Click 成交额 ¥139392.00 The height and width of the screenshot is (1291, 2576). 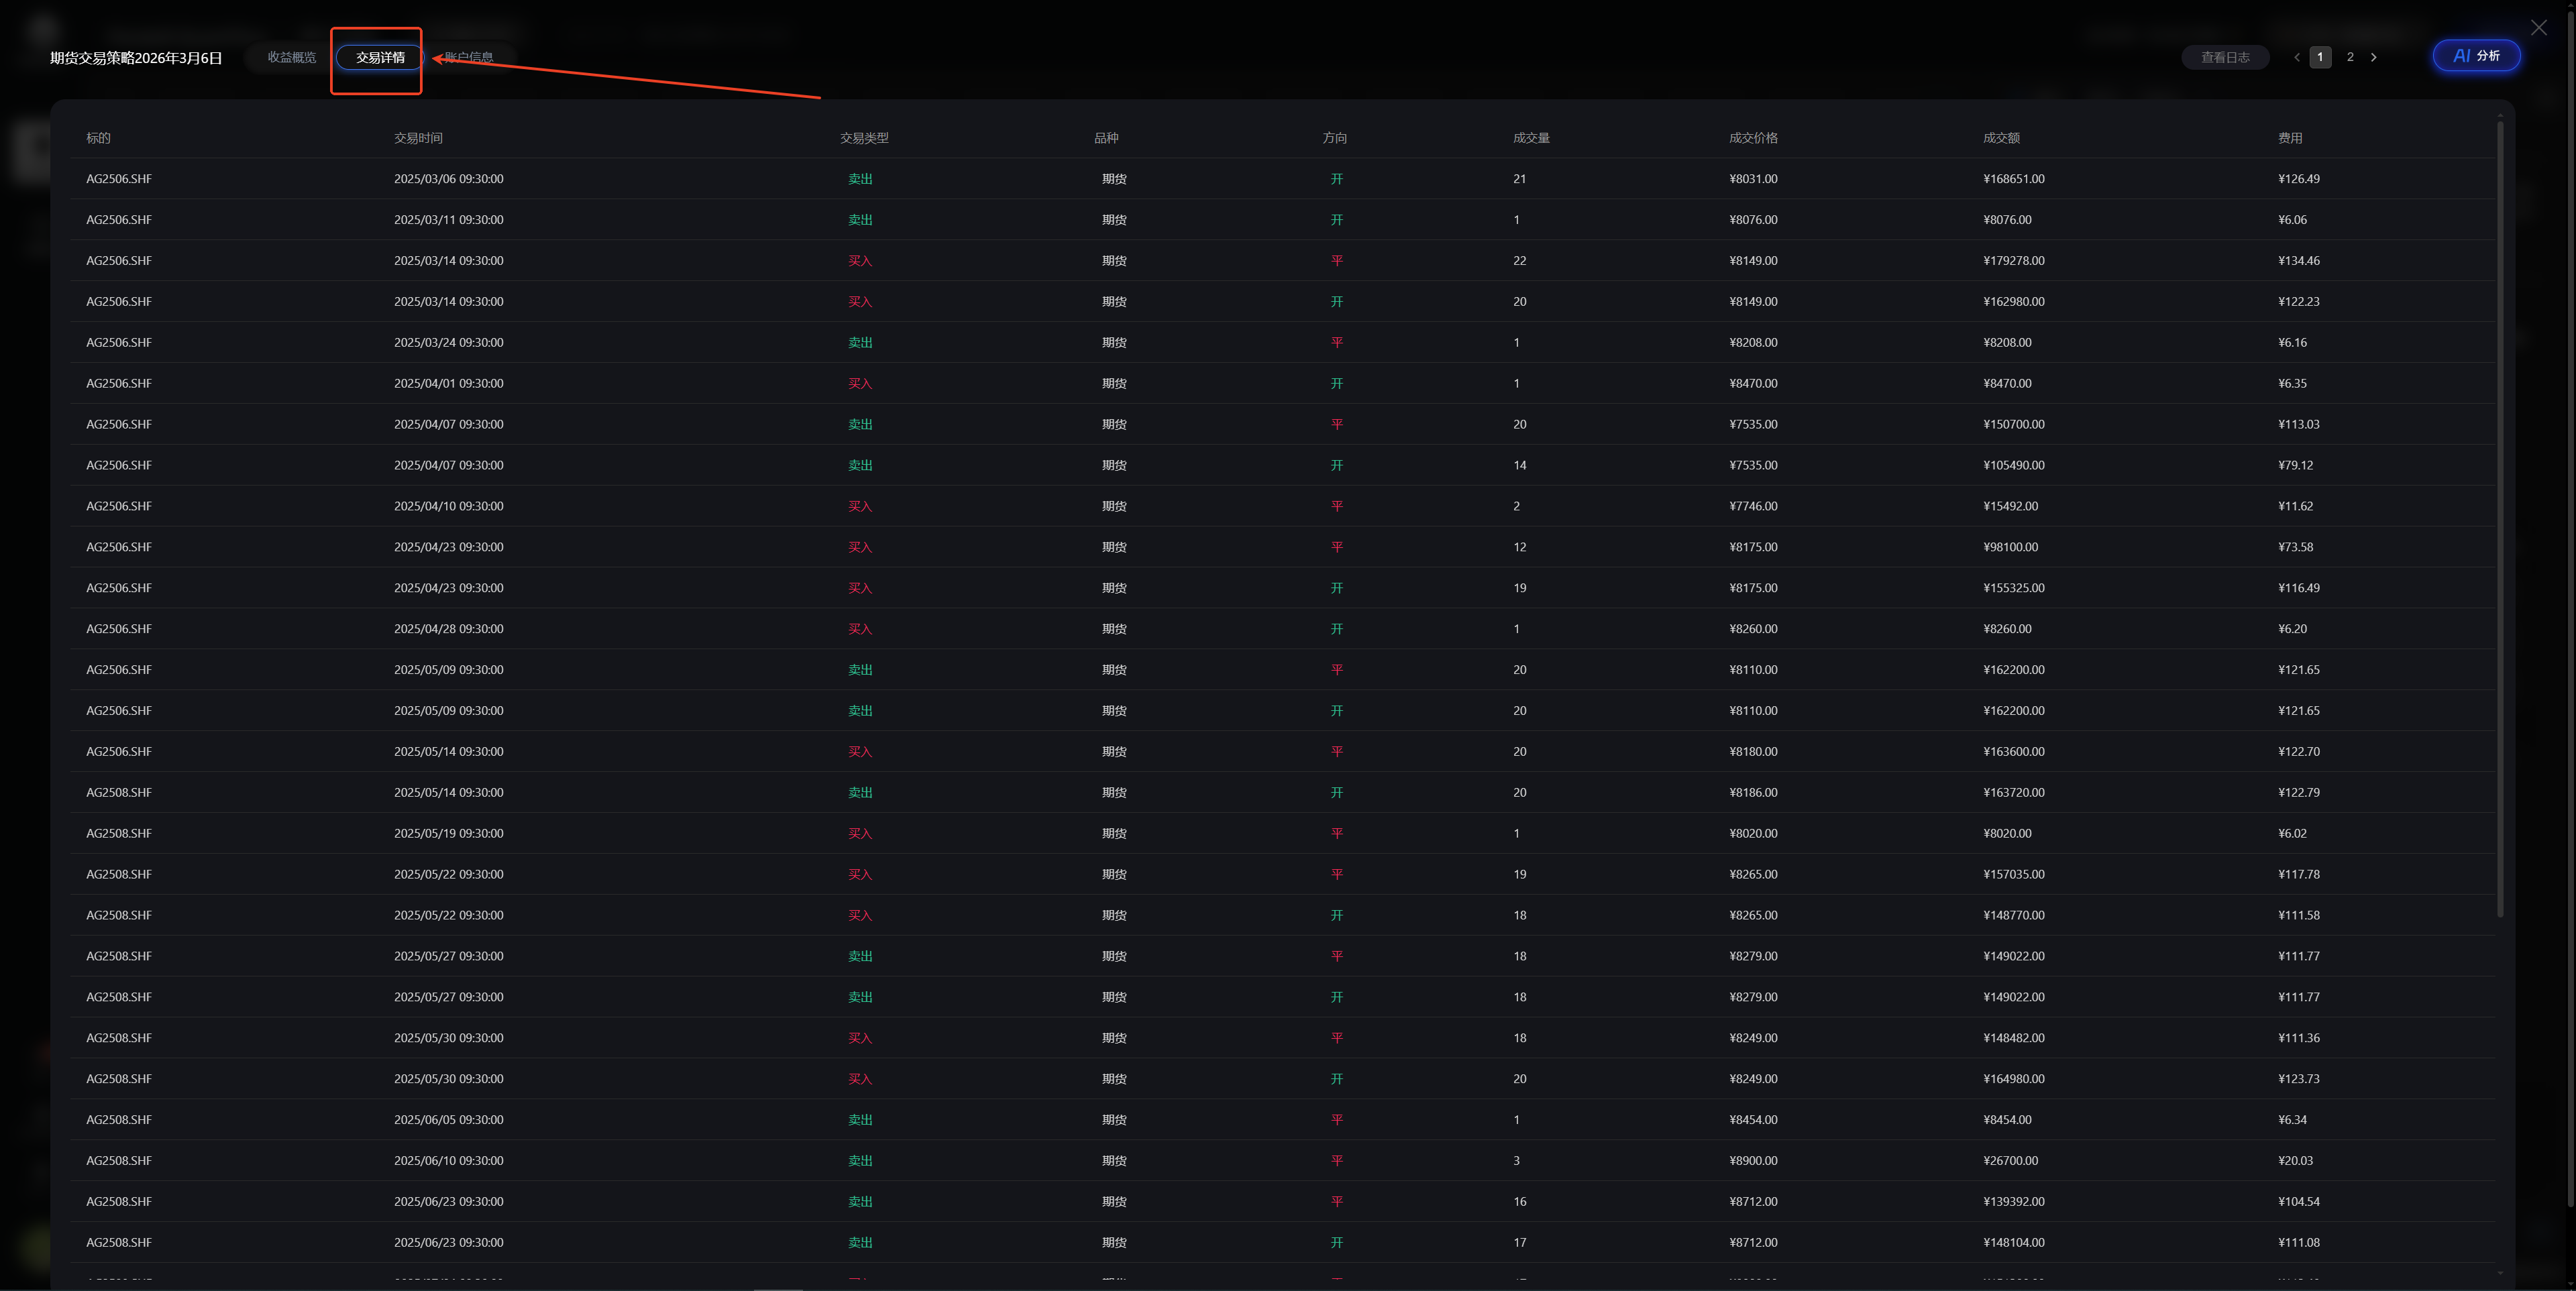tap(2014, 1202)
